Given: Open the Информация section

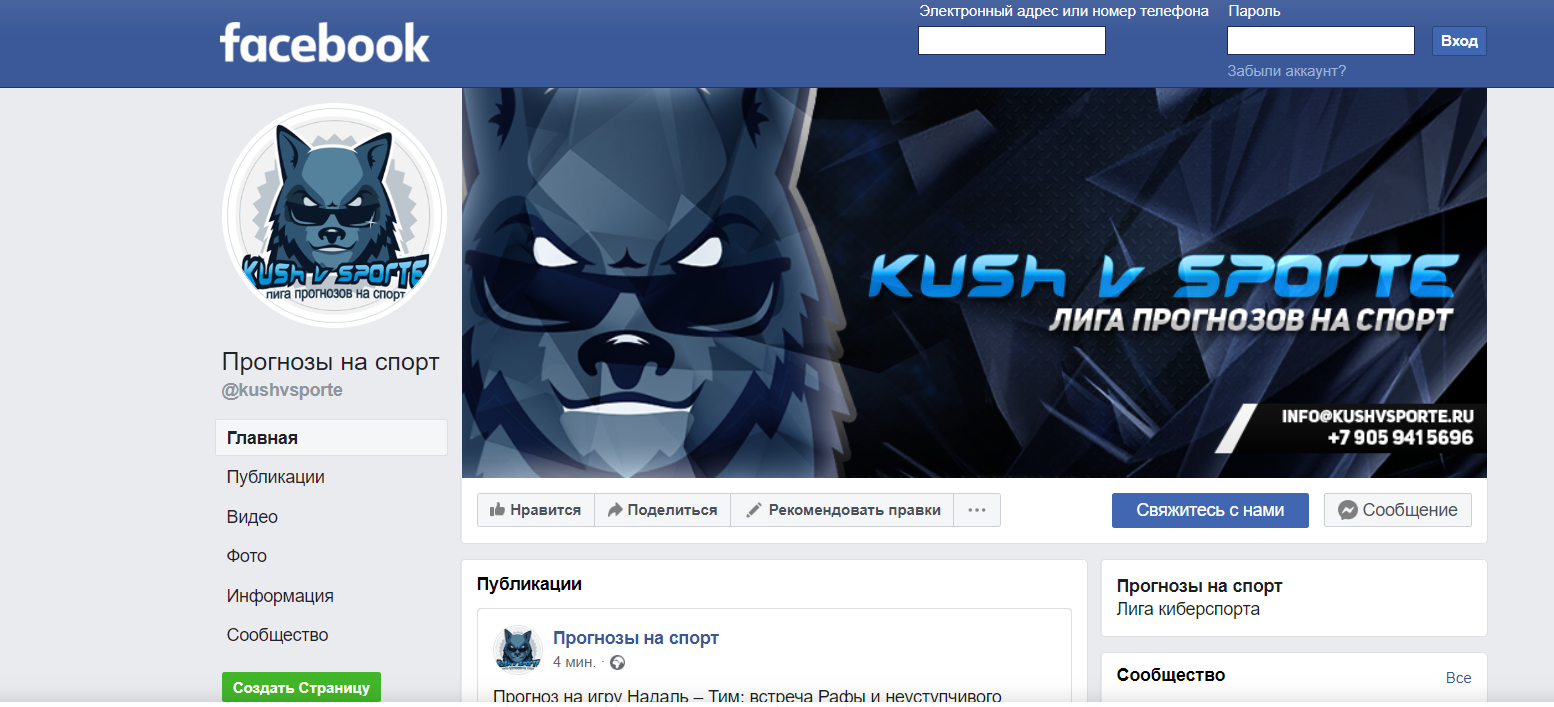Looking at the screenshot, I should click(x=280, y=596).
